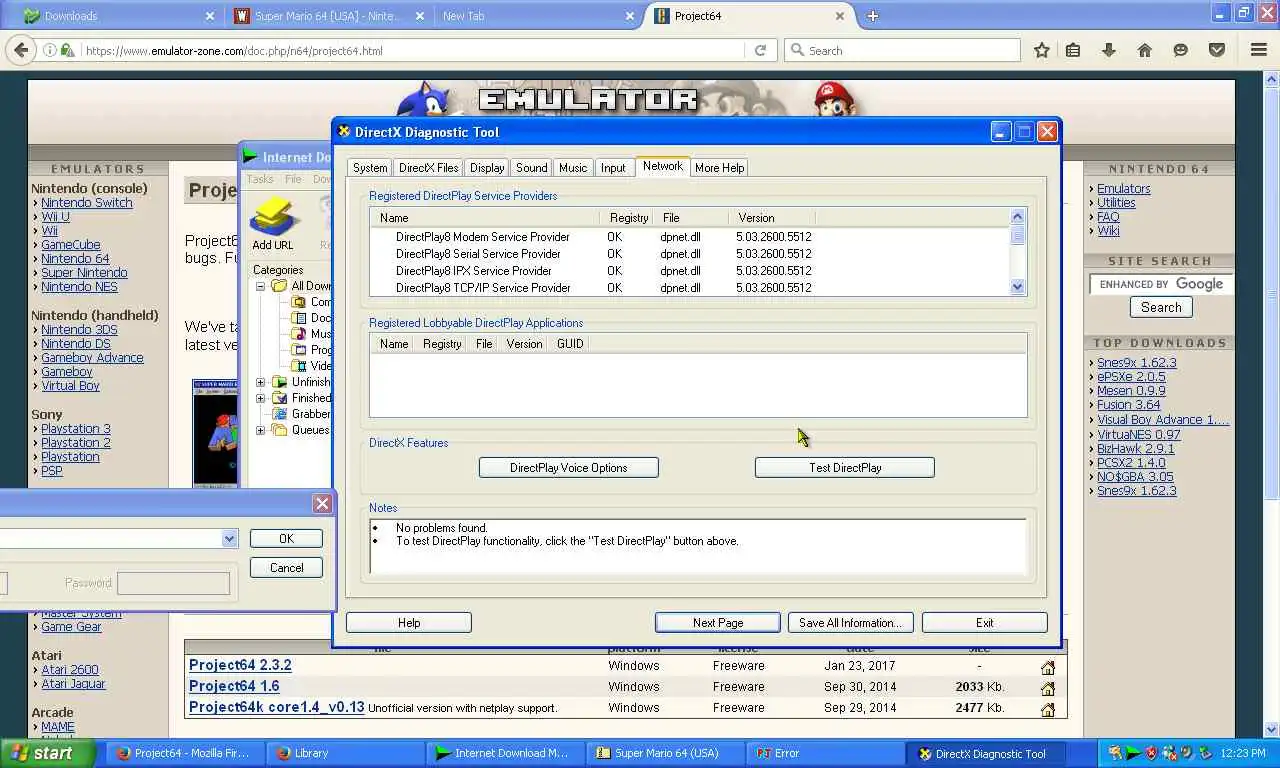Viewport: 1280px width, 768px height.
Task: Expand the Finished category in IDM tree
Action: (261, 398)
